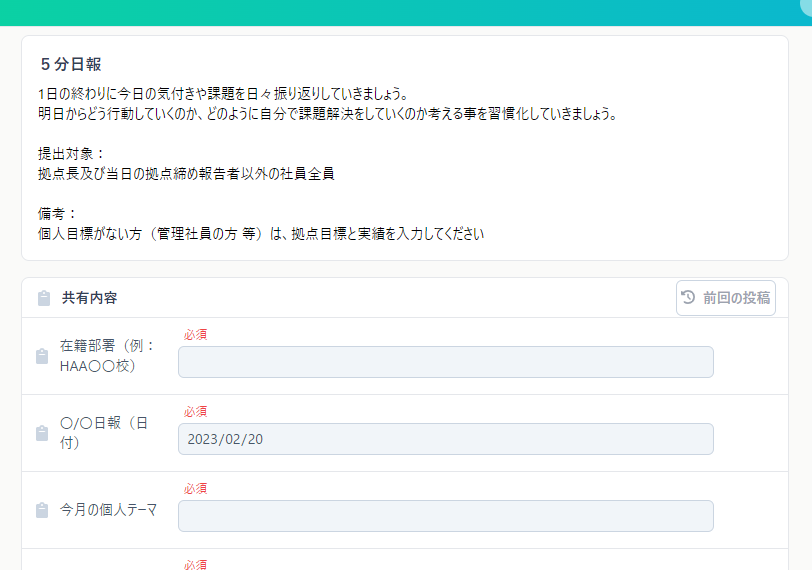Image resolution: width=812 pixels, height=570 pixels.
Task: Click the 必須 marker above the date field
Action: point(195,411)
